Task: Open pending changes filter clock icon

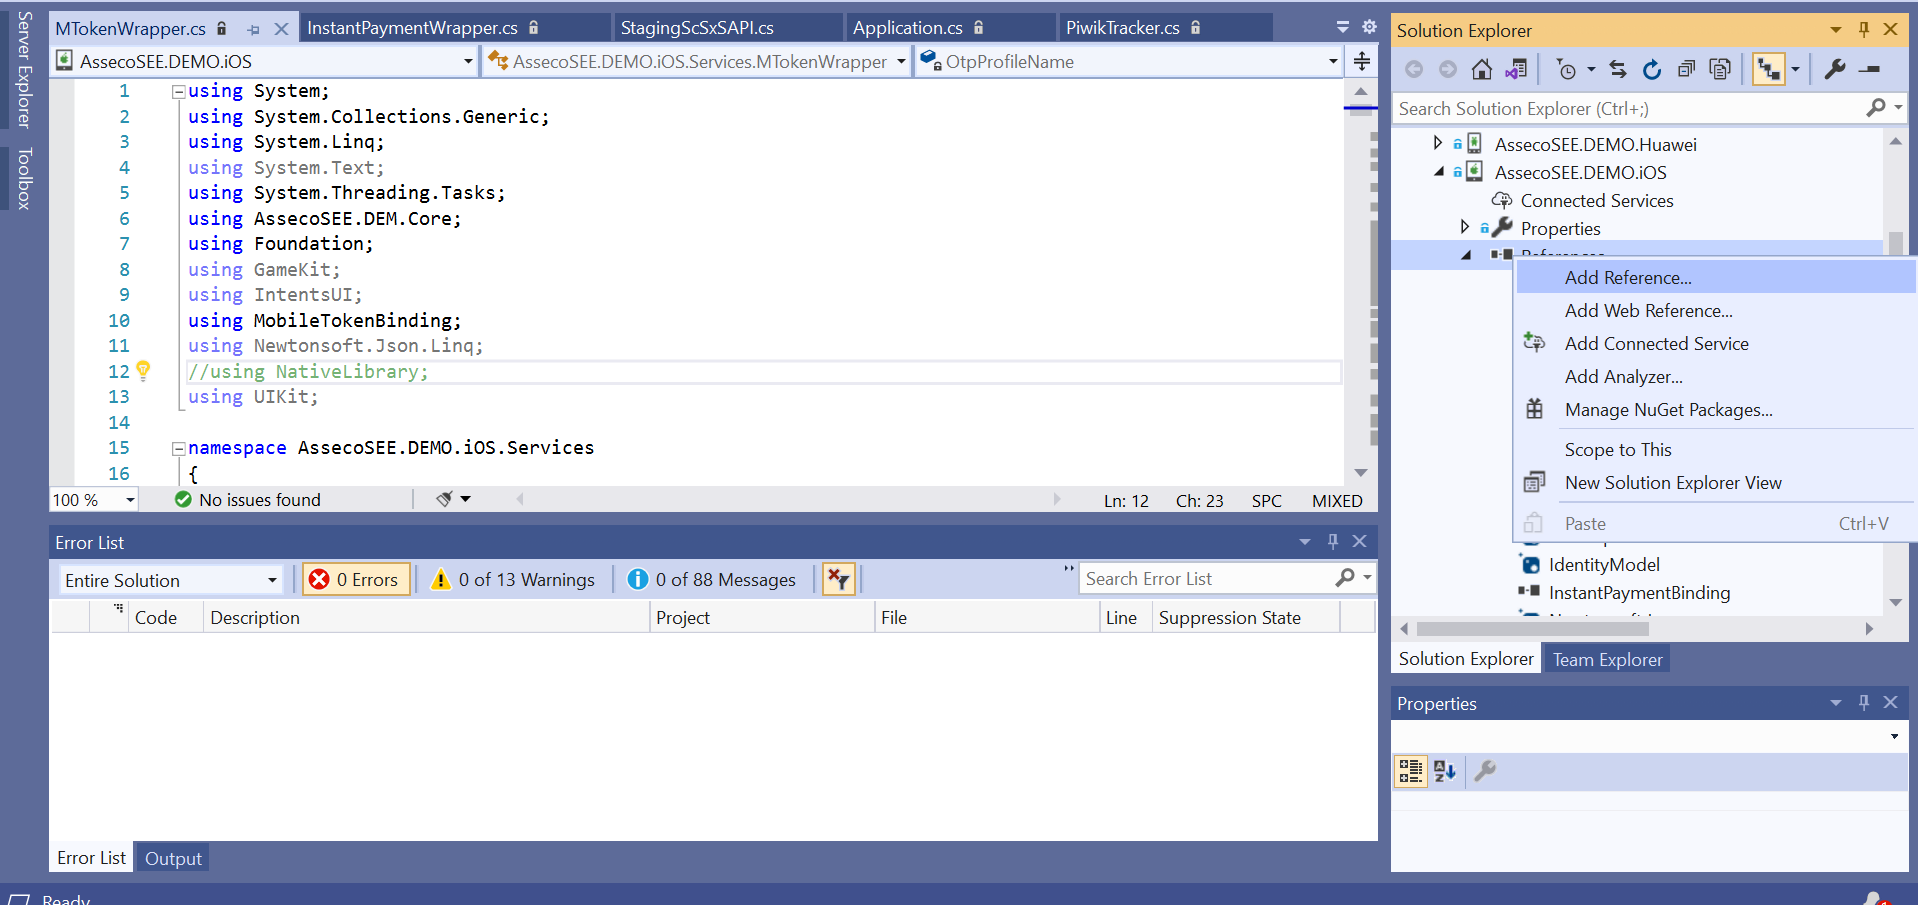Action: (1566, 69)
